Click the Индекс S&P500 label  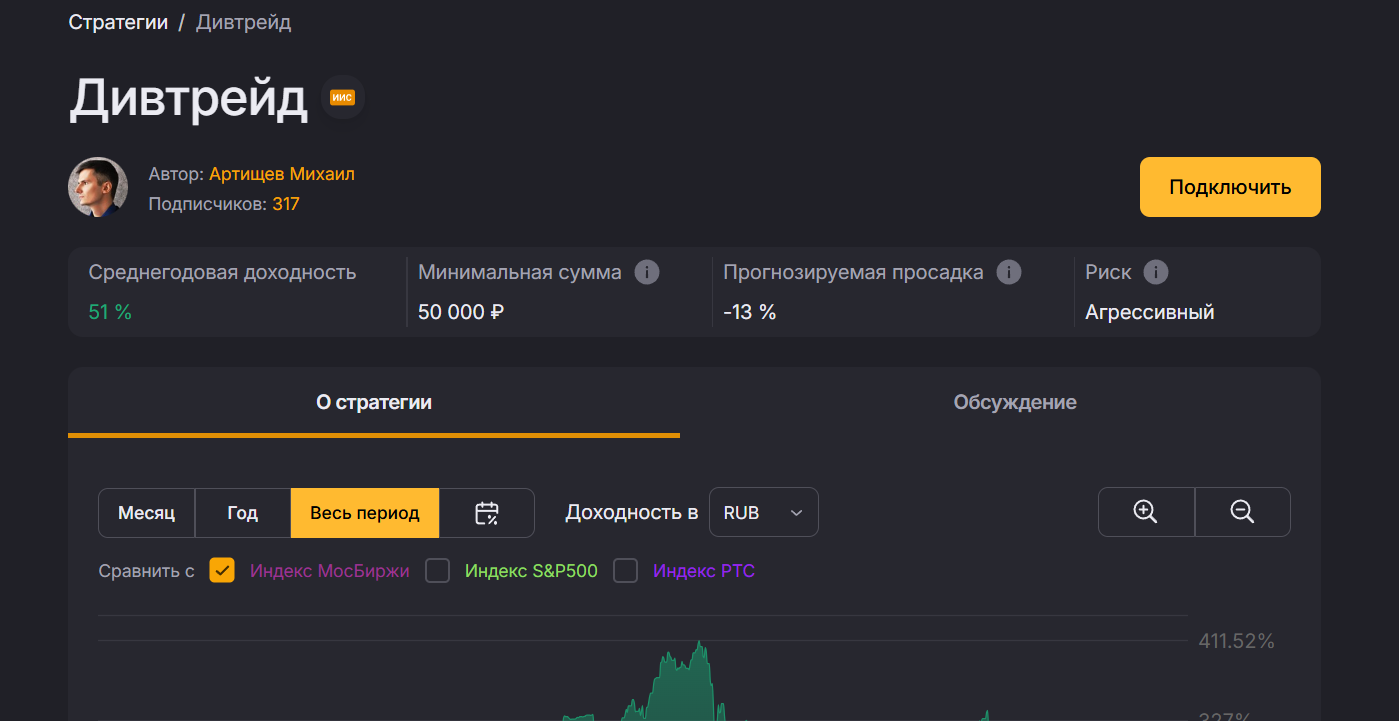click(x=531, y=571)
